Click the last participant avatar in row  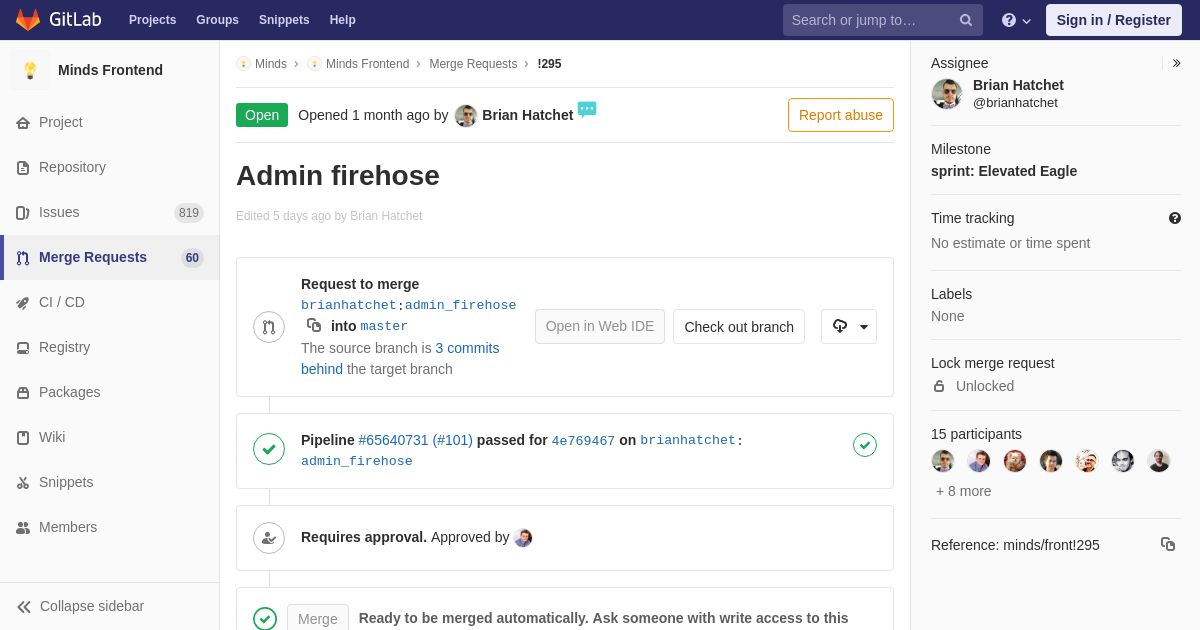1159,461
